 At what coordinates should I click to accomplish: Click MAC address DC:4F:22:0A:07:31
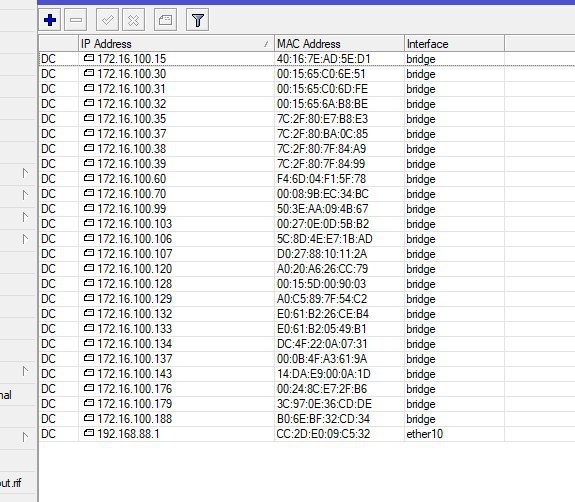point(322,344)
